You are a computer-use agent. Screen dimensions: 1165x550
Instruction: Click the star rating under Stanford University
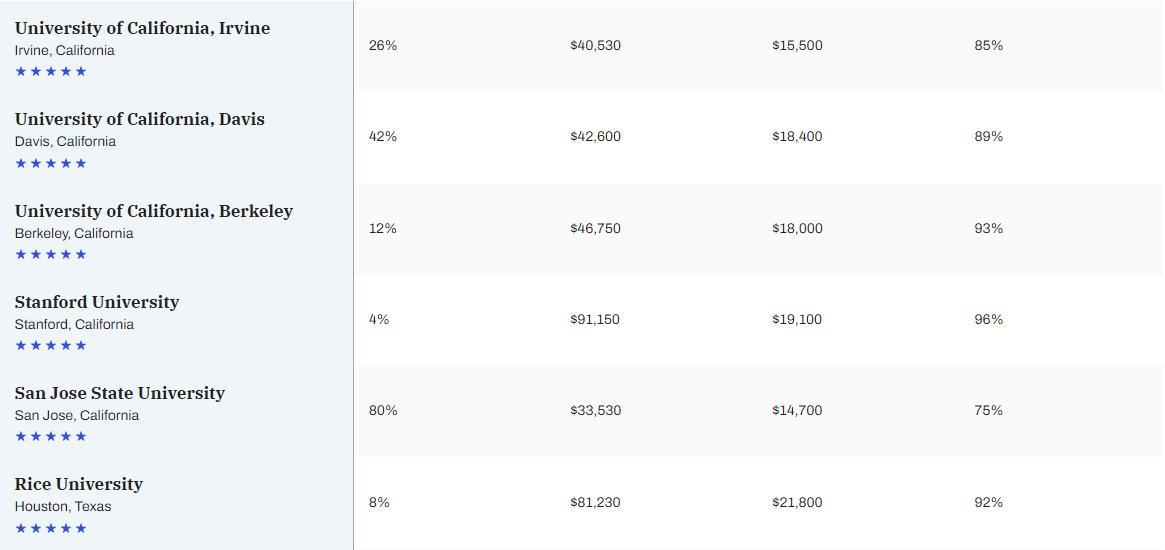point(51,345)
